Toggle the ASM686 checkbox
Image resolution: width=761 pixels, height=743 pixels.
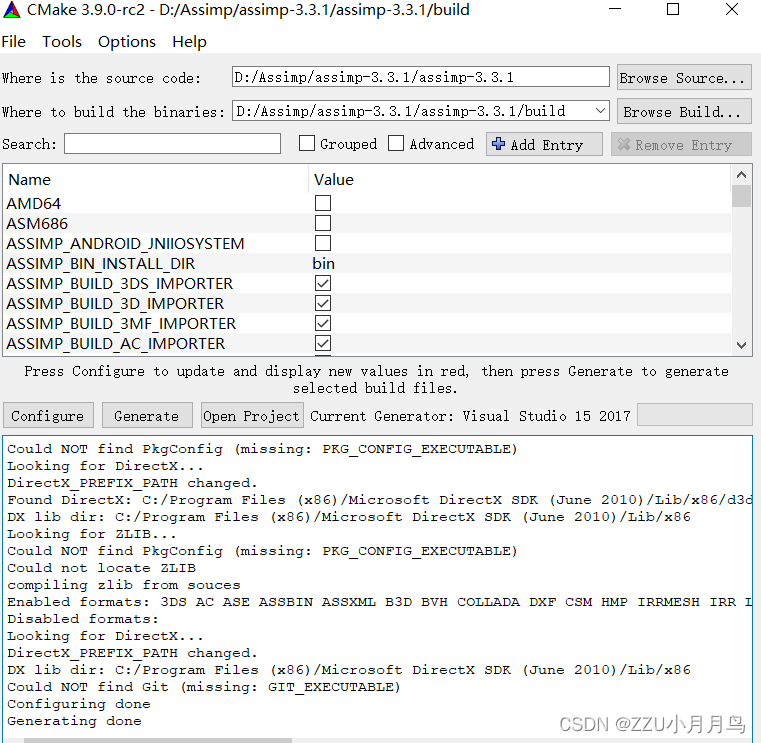[x=323, y=223]
